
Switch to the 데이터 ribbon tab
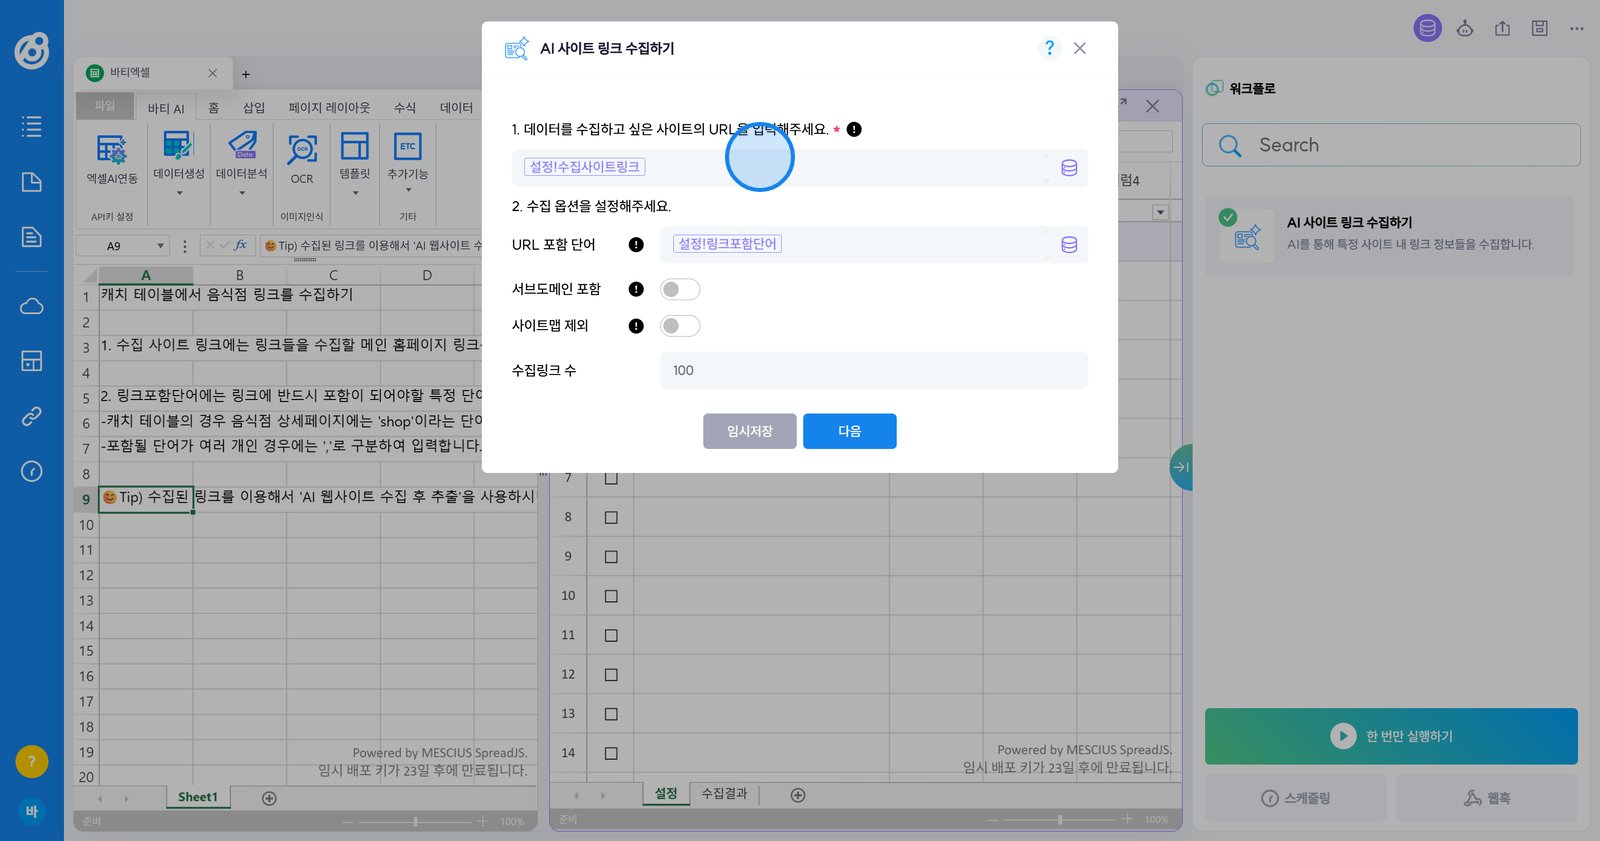tap(456, 108)
